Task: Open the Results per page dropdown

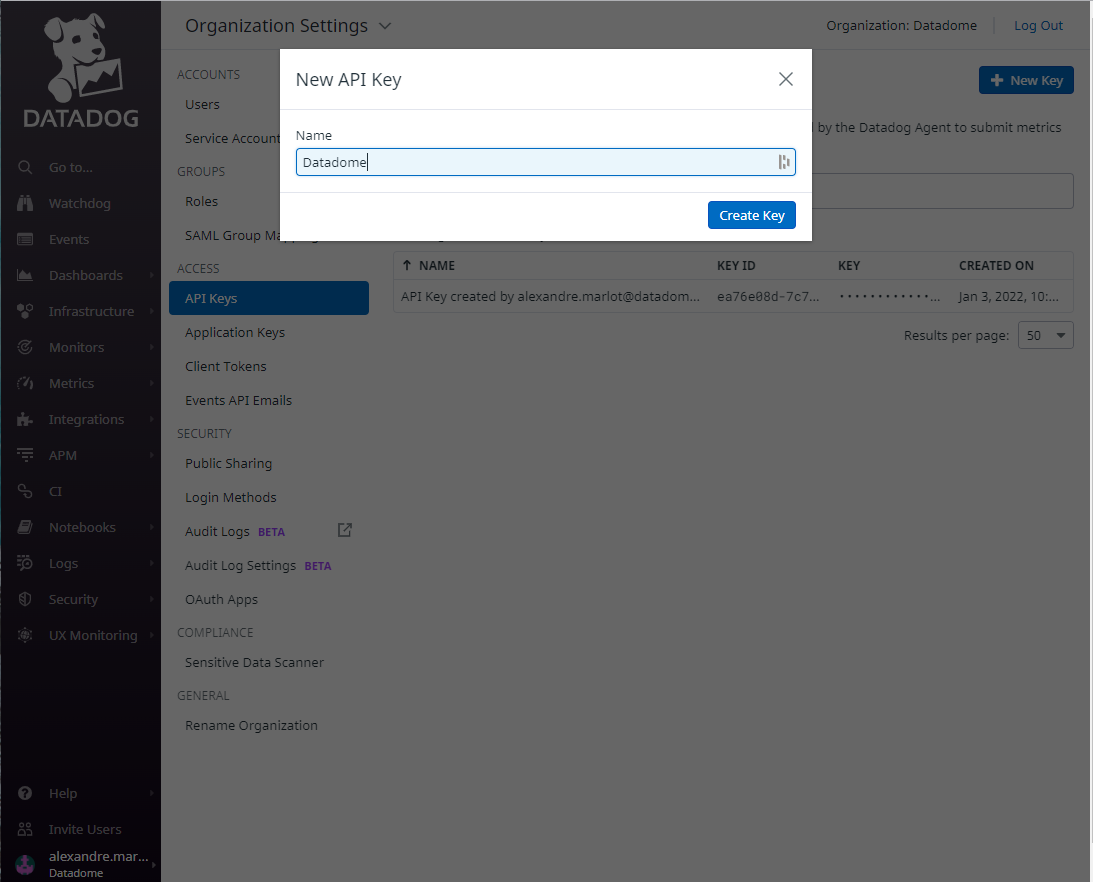Action: click(1046, 335)
